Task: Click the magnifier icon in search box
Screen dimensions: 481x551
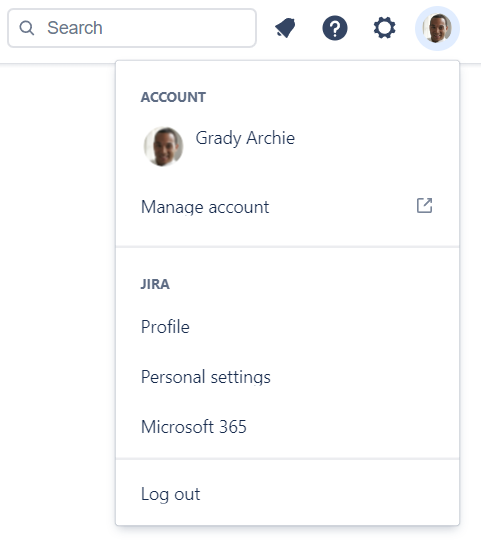Action: point(27,28)
